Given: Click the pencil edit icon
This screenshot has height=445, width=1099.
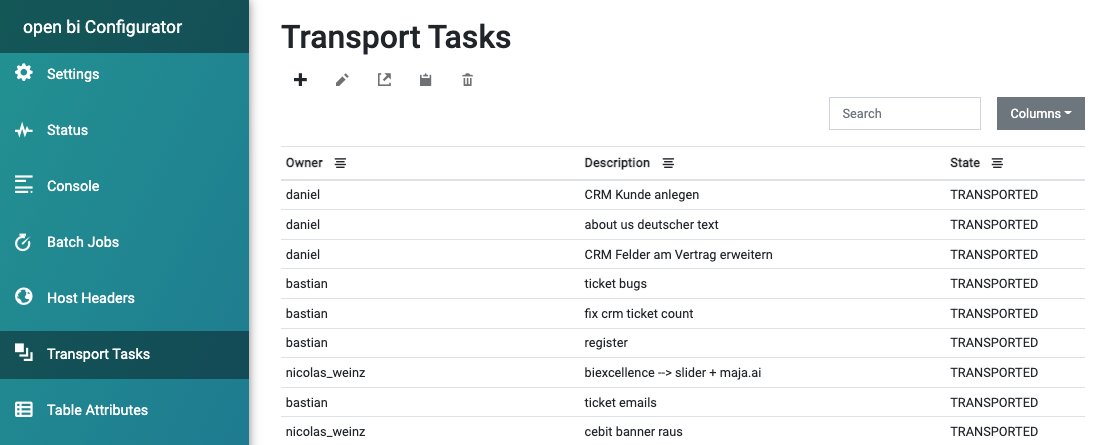Looking at the screenshot, I should tap(342, 80).
